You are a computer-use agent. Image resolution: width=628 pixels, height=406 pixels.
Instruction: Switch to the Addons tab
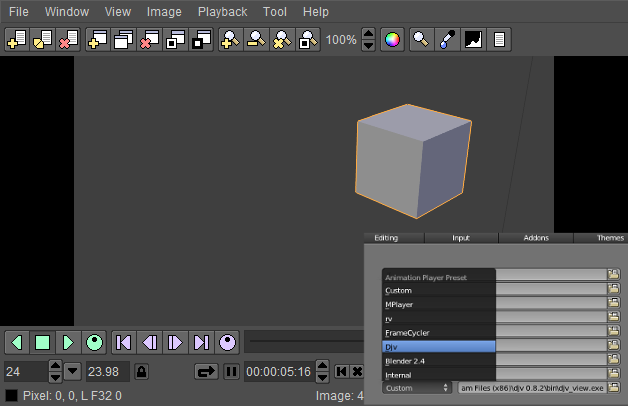535,238
